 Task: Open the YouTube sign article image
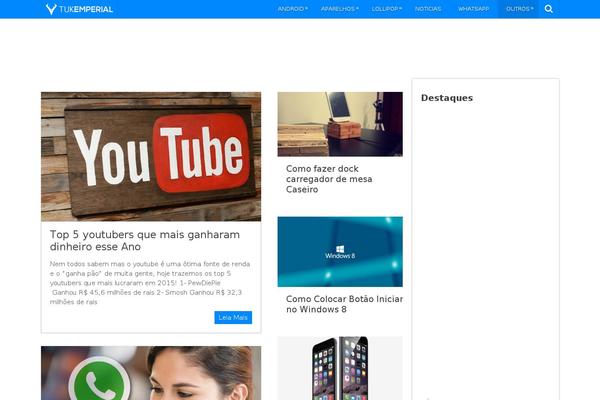click(x=151, y=157)
